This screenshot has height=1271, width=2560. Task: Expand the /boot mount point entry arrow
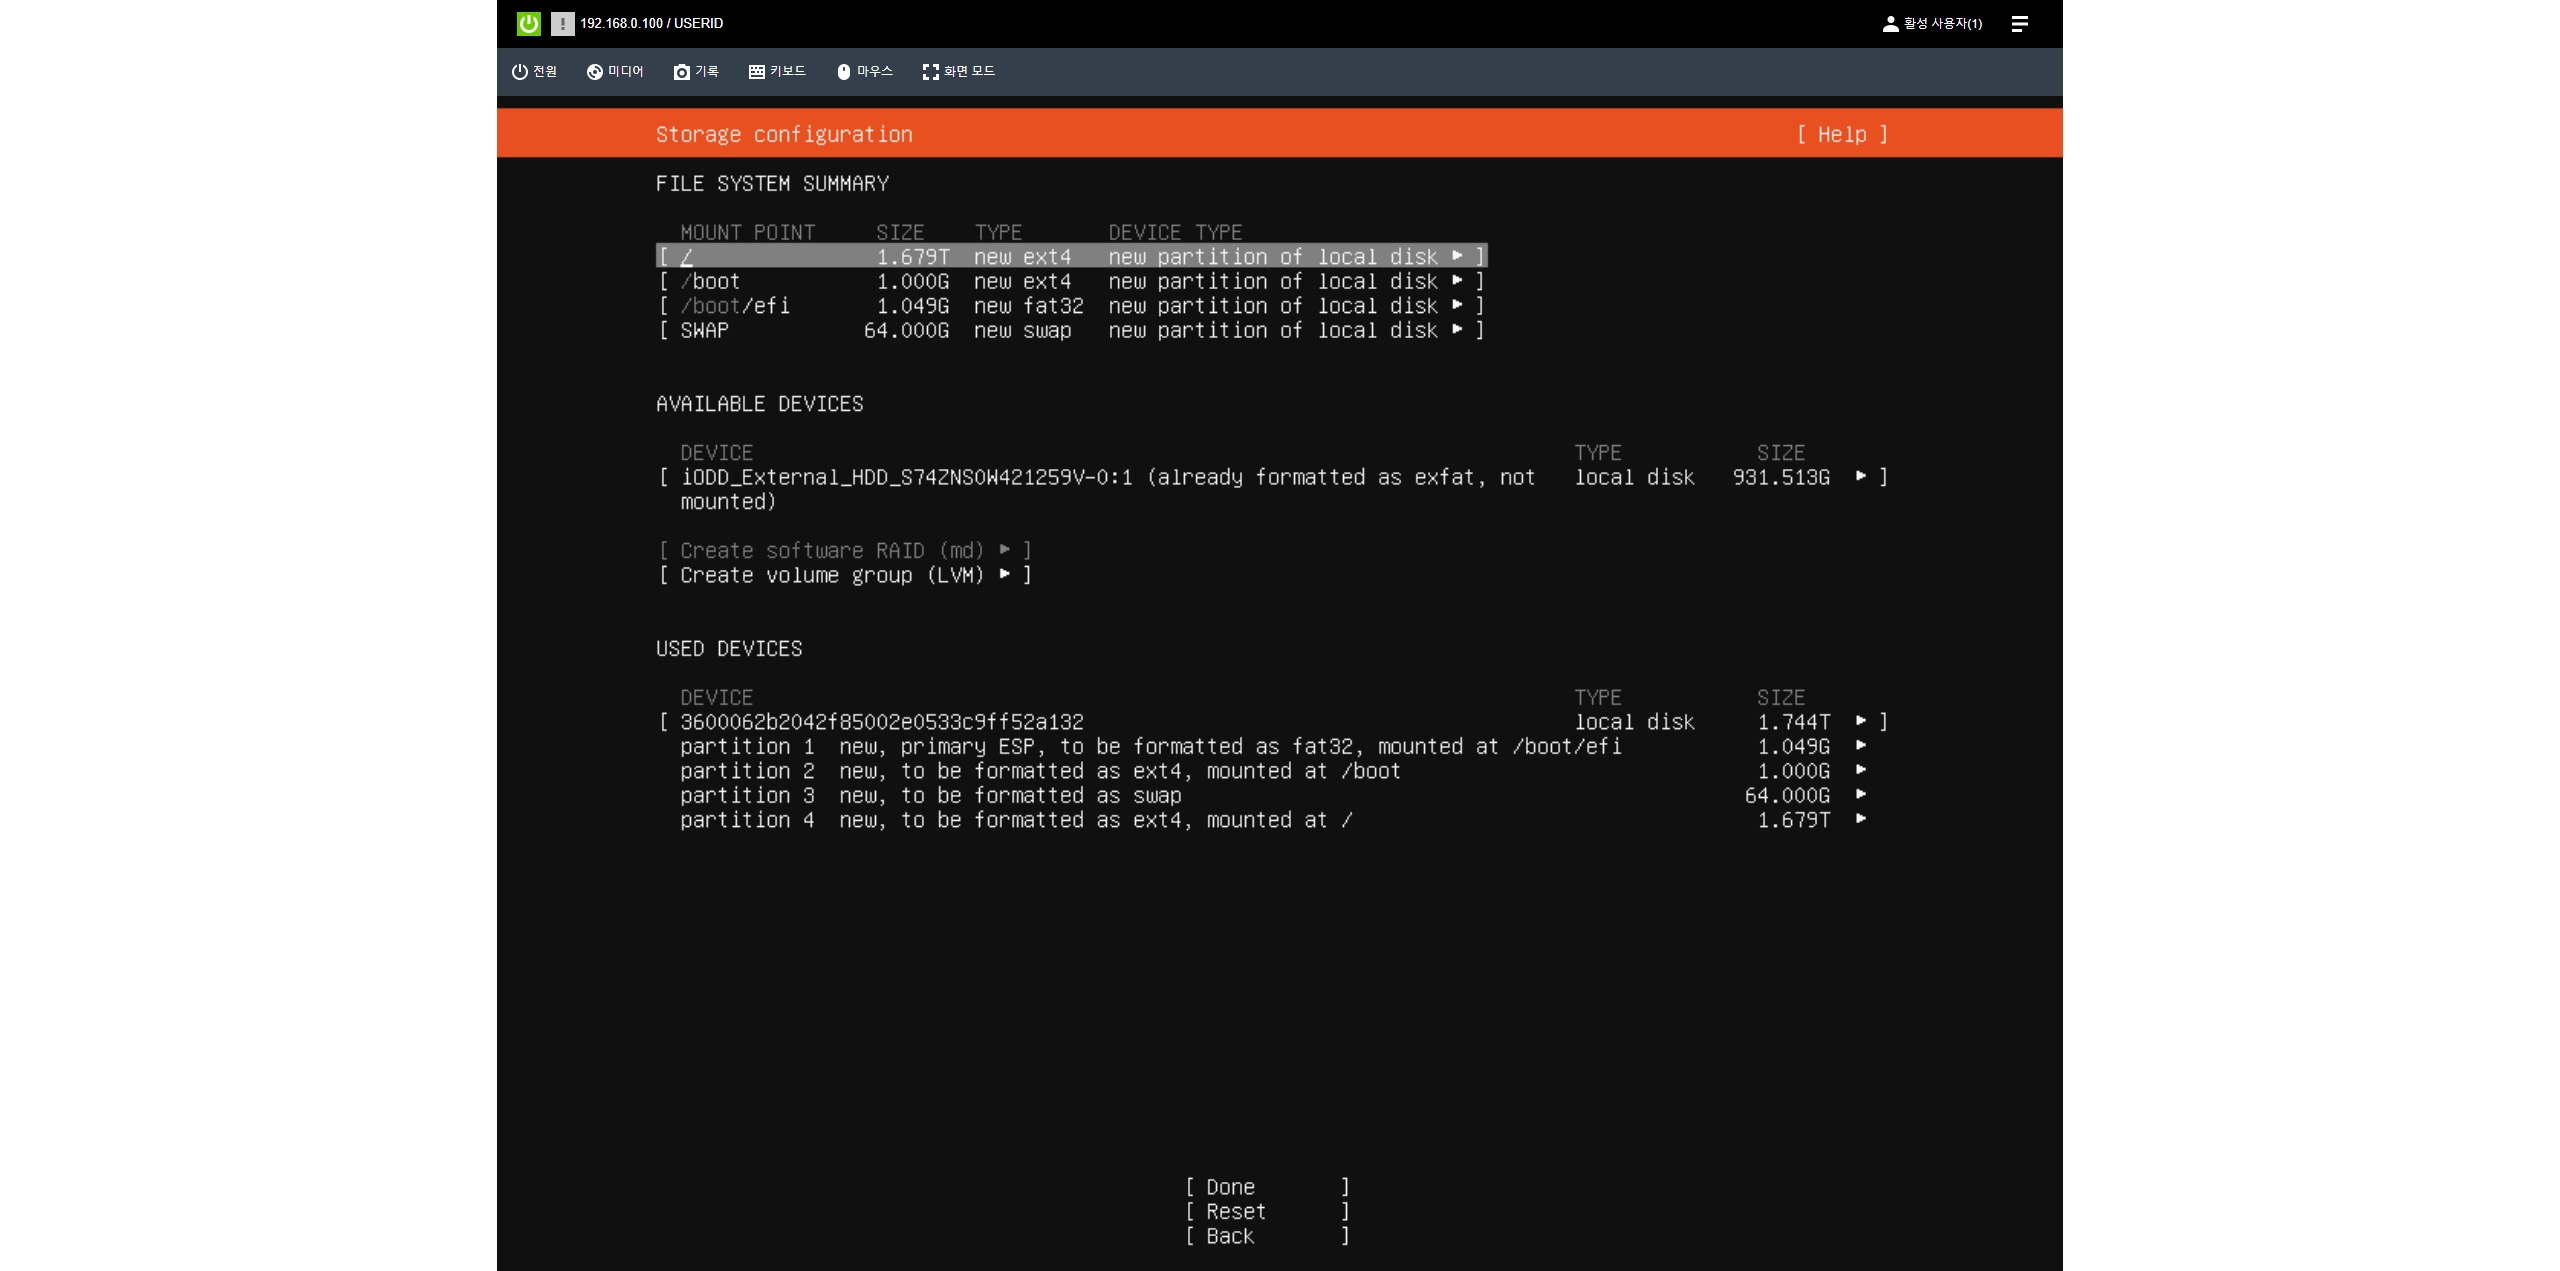[x=1457, y=281]
